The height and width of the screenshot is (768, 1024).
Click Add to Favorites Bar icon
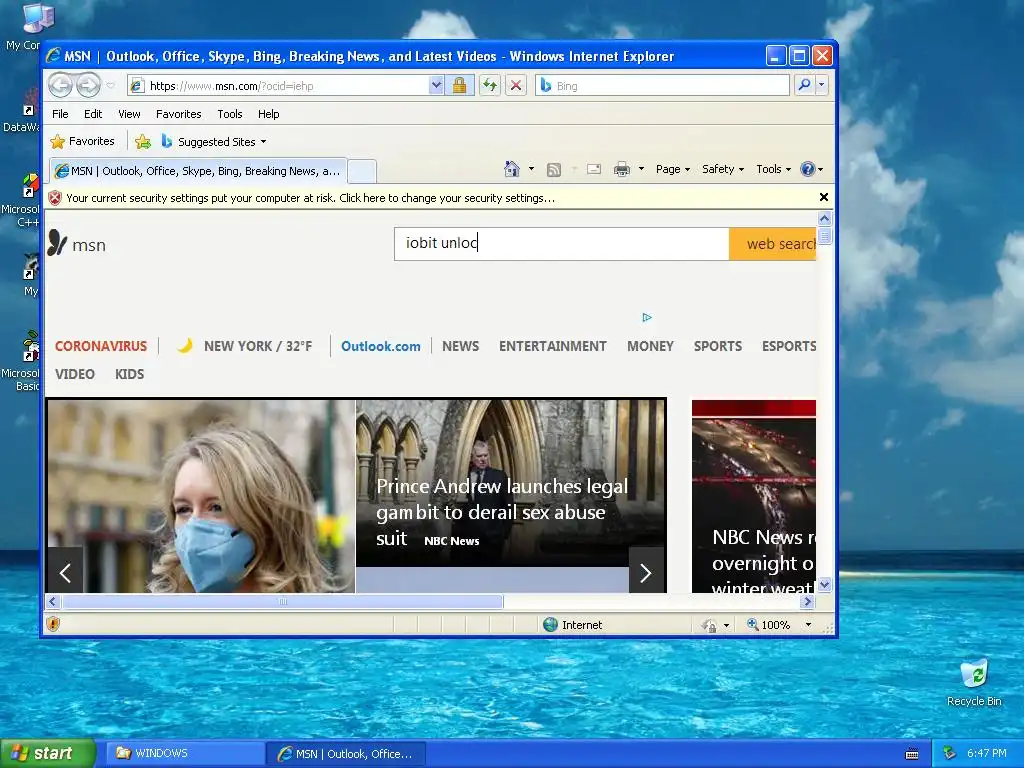[x=142, y=142]
